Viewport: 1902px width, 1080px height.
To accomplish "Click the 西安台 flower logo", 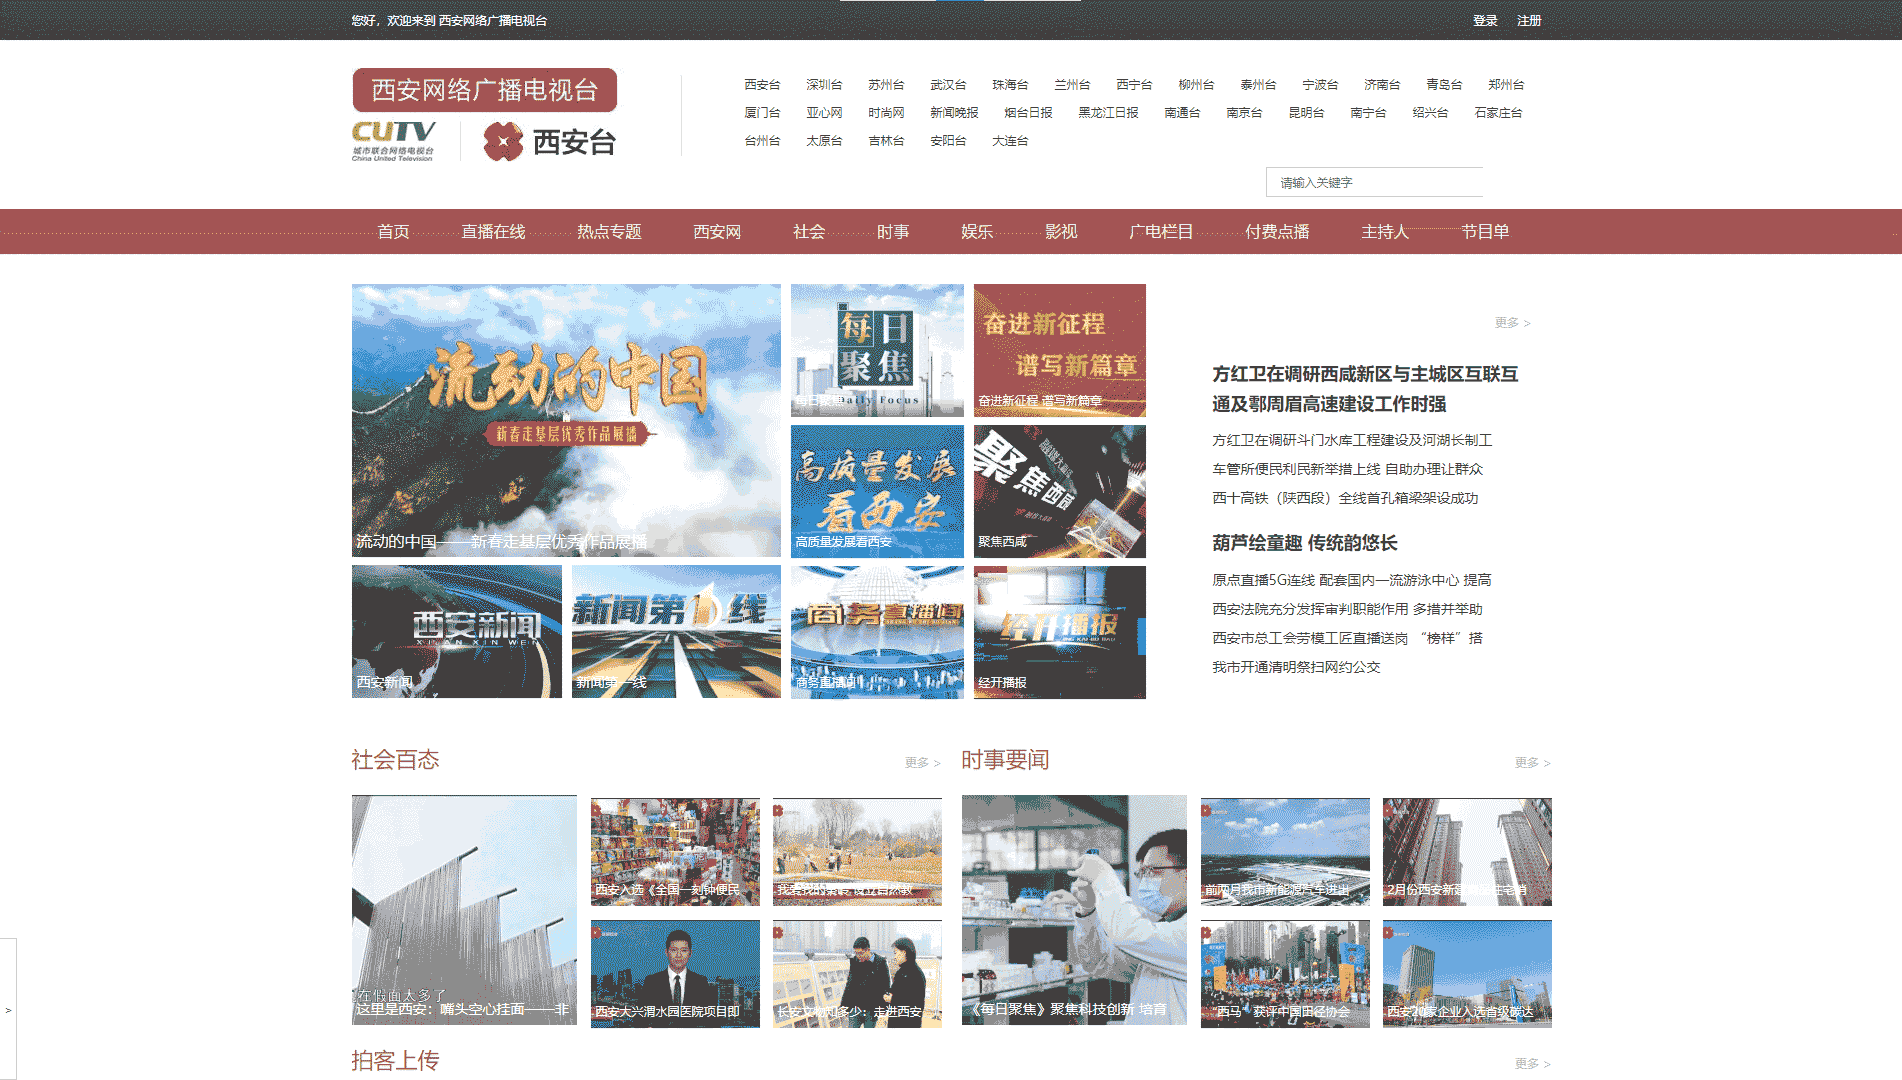I will pos(548,142).
